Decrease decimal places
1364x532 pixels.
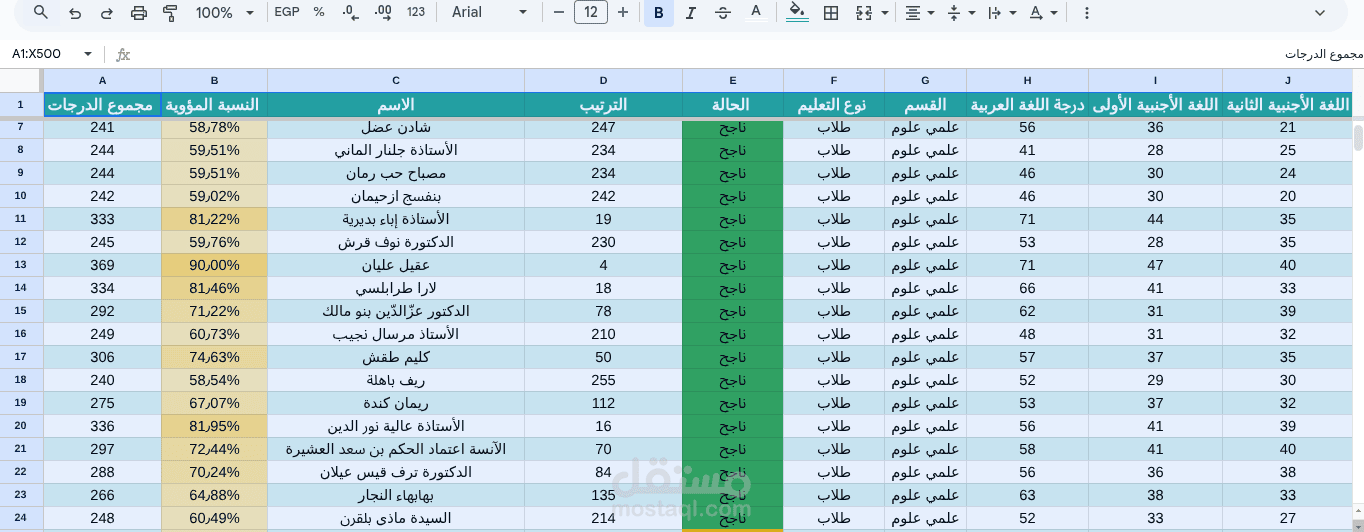coord(351,13)
